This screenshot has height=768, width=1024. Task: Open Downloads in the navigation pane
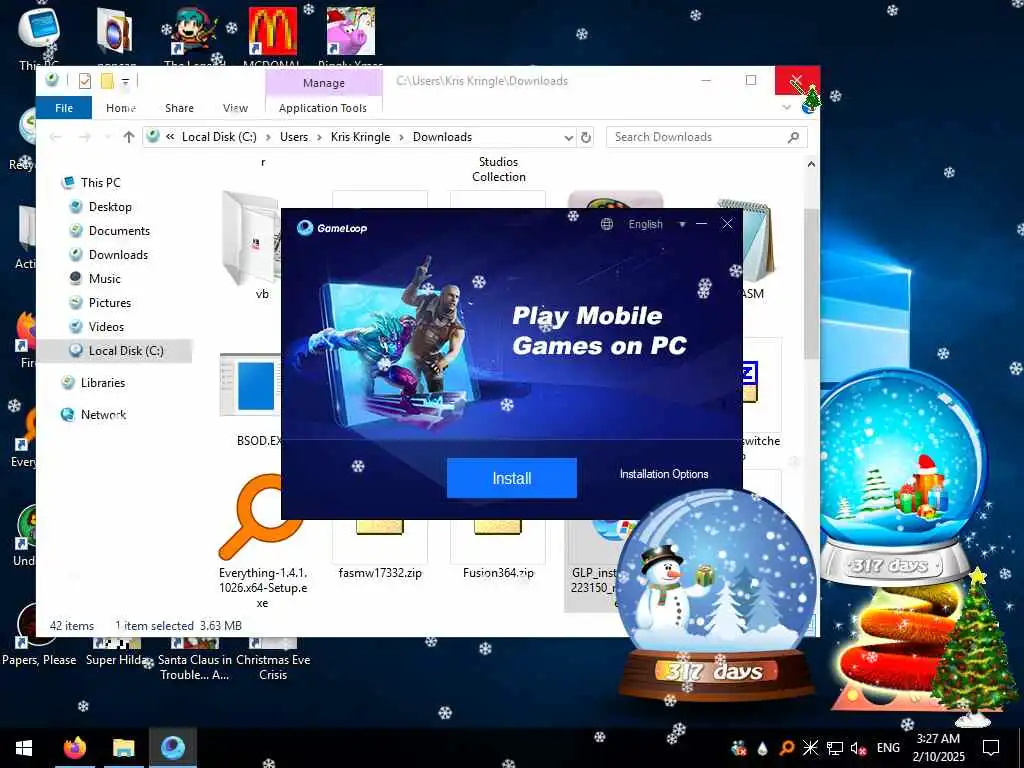pyautogui.click(x=118, y=255)
